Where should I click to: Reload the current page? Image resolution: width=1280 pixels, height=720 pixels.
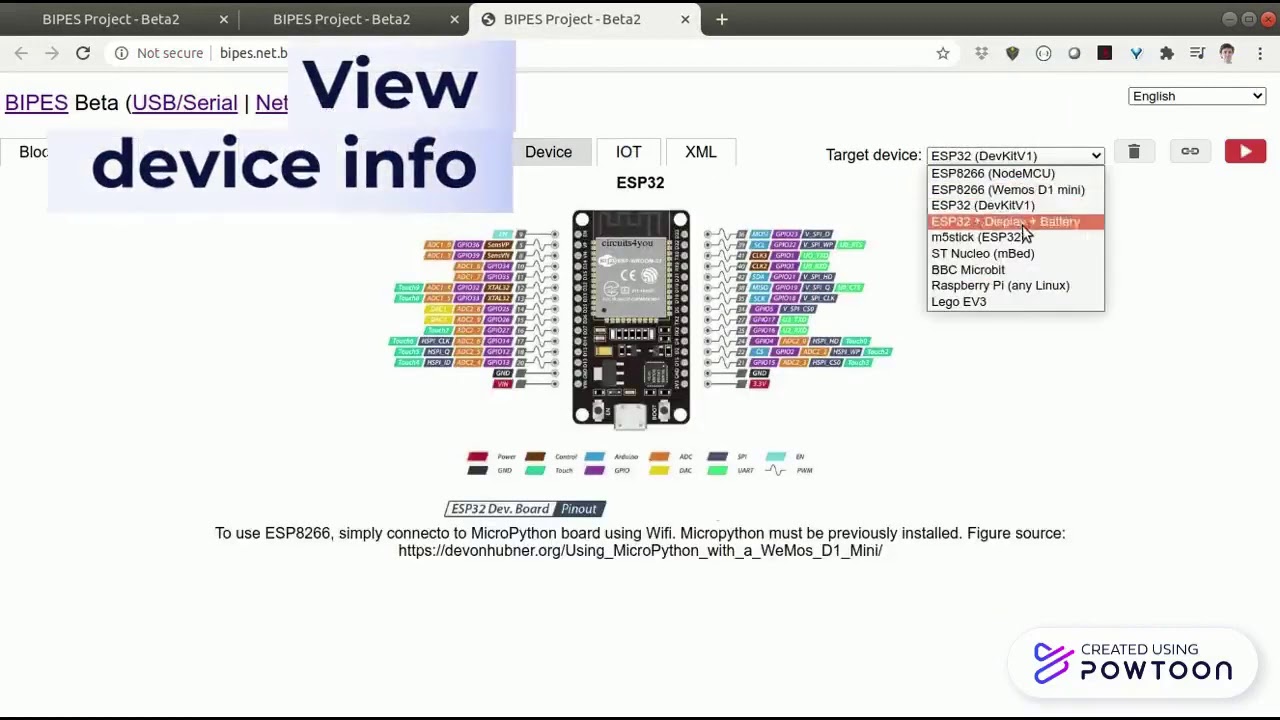[x=83, y=53]
